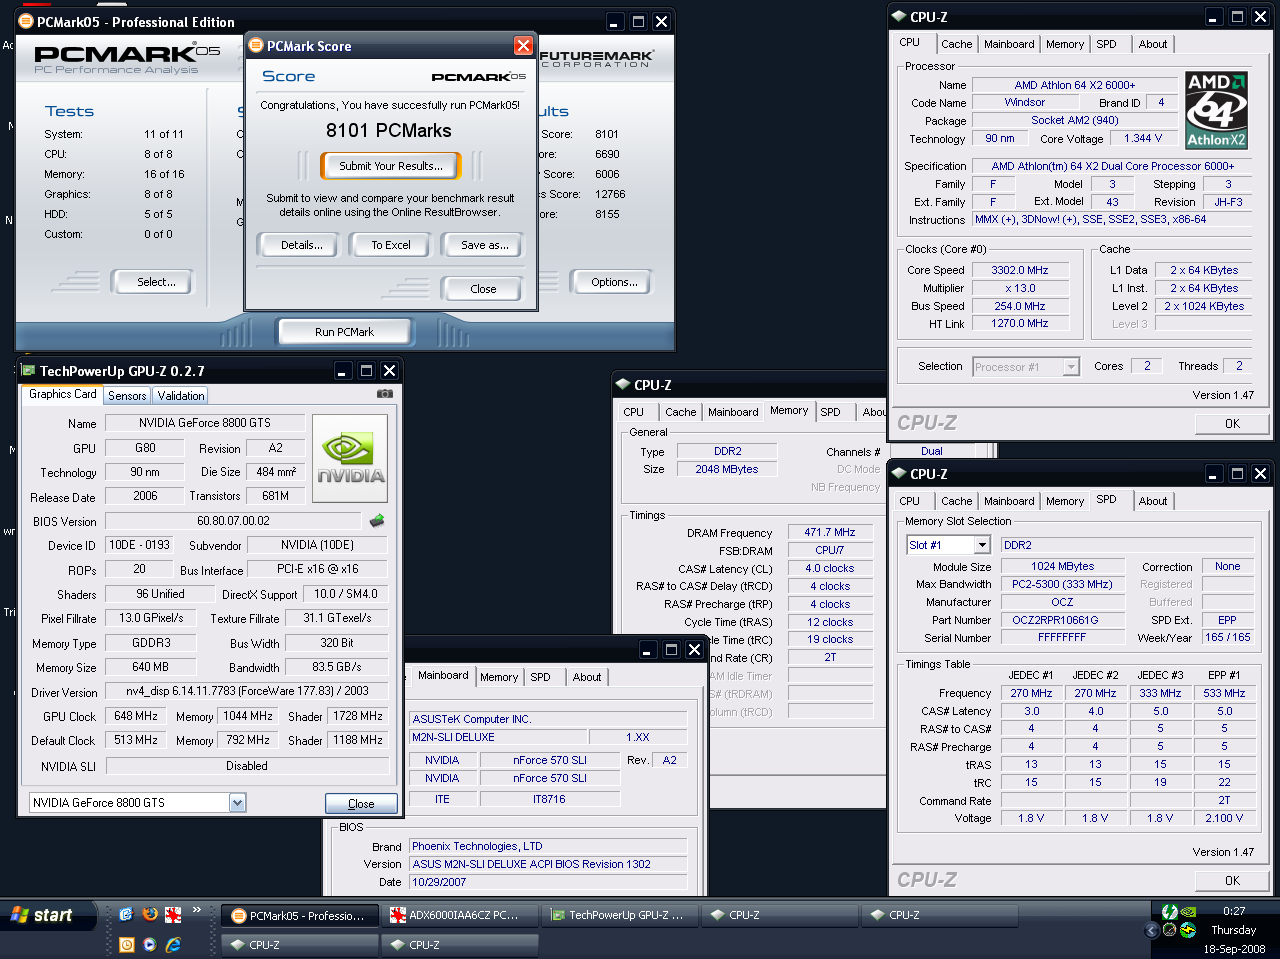Click the GPU-Z screenshot camera icon
Image resolution: width=1280 pixels, height=959 pixels.
pyautogui.click(x=384, y=394)
